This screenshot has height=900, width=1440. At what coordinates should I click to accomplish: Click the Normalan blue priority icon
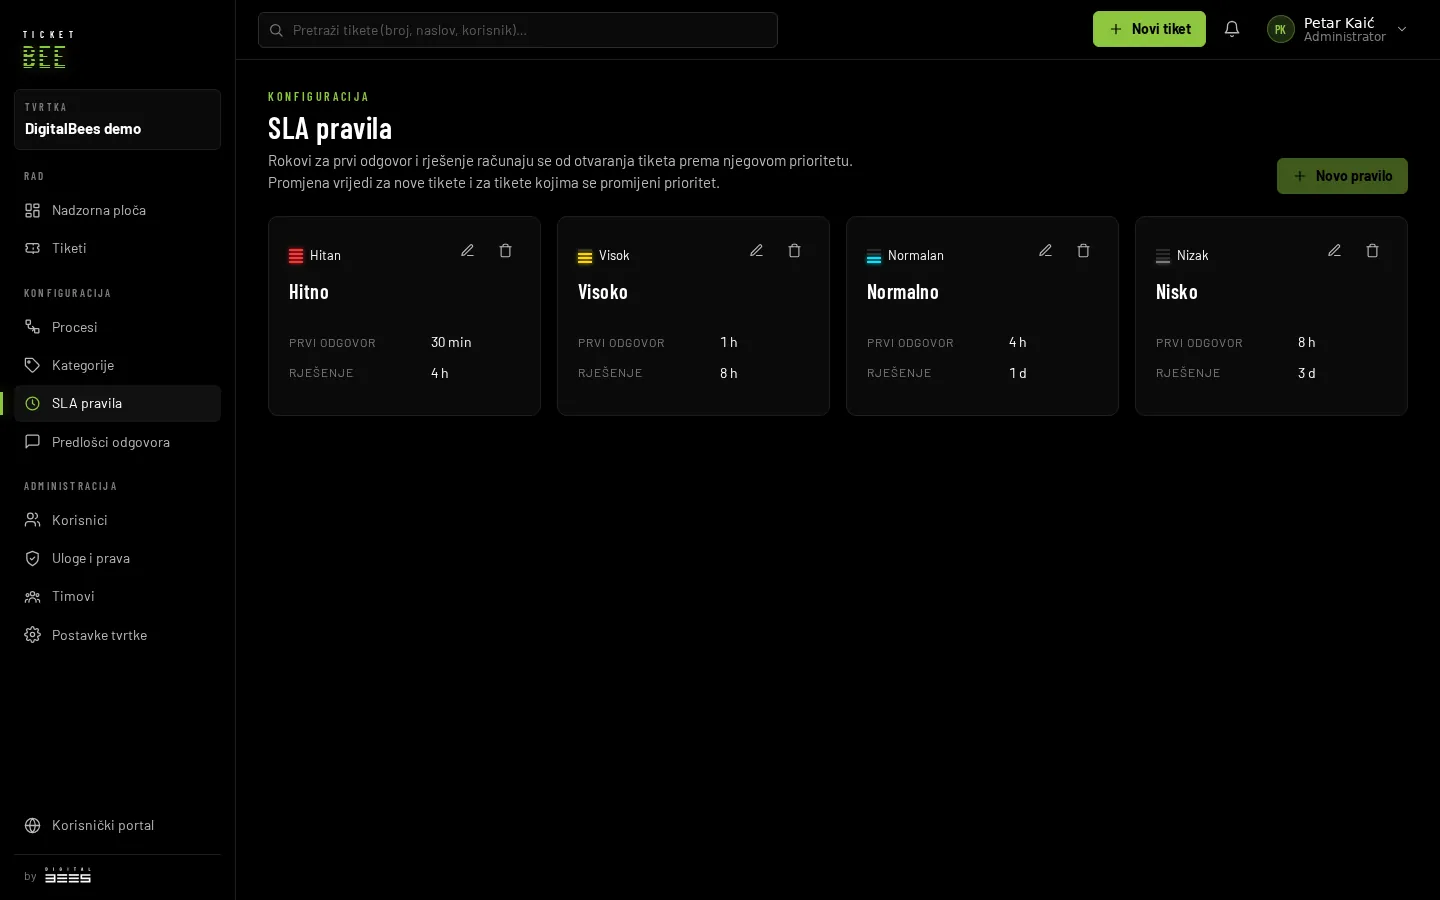tap(874, 256)
